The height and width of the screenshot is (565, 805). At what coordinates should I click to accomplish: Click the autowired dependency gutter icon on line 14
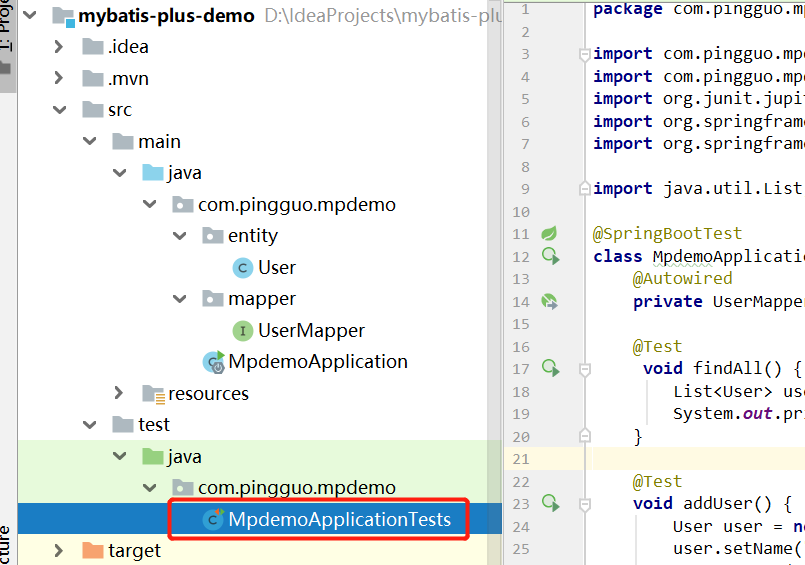[x=549, y=301]
